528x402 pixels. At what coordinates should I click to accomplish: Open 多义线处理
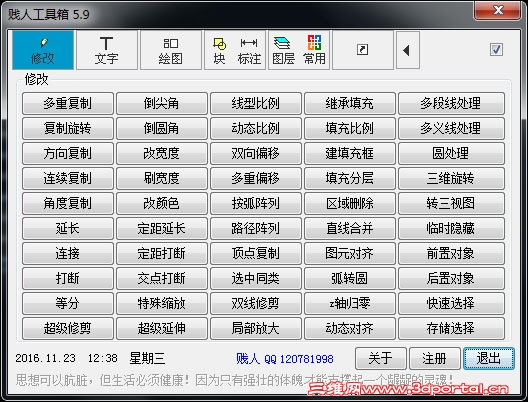coord(451,128)
